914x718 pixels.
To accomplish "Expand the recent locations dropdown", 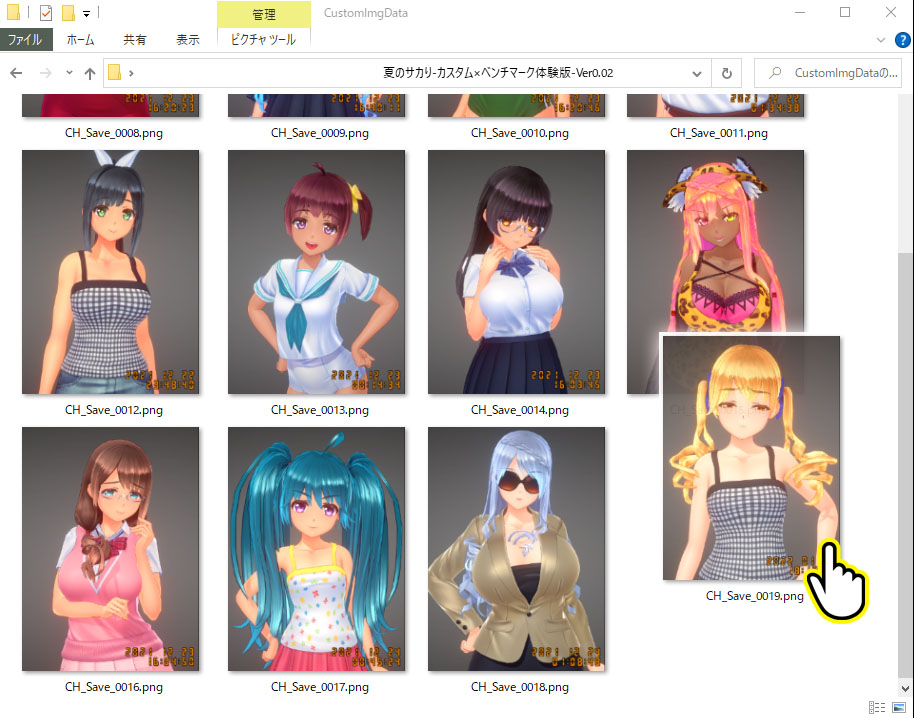I will (x=69, y=73).
